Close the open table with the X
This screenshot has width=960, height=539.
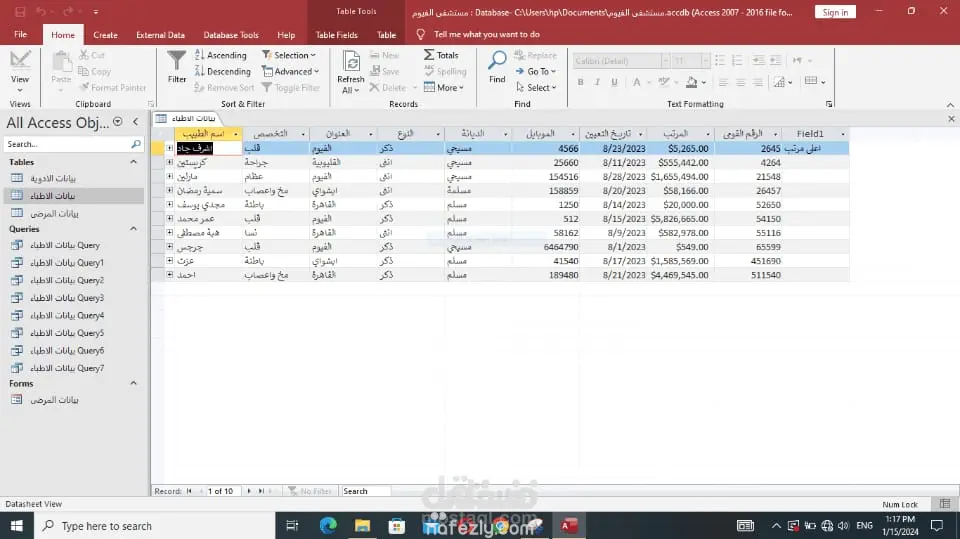pos(951,119)
